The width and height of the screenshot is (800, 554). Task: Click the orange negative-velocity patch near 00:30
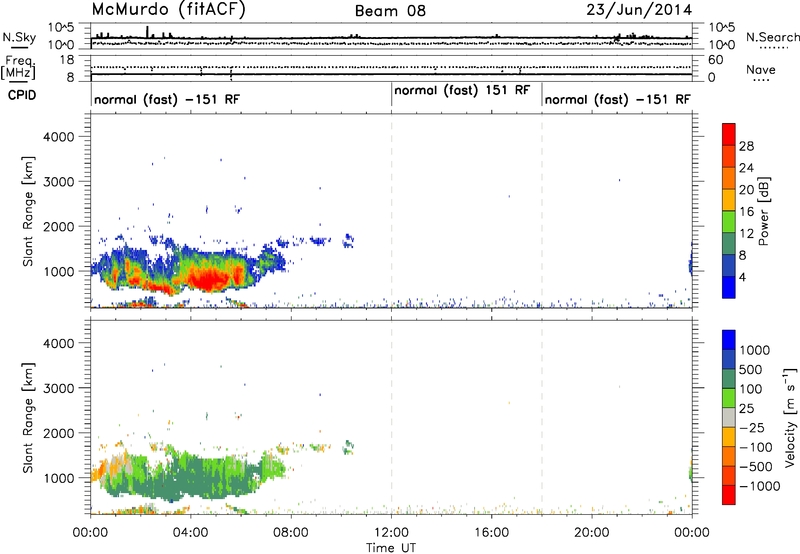(x=98, y=472)
